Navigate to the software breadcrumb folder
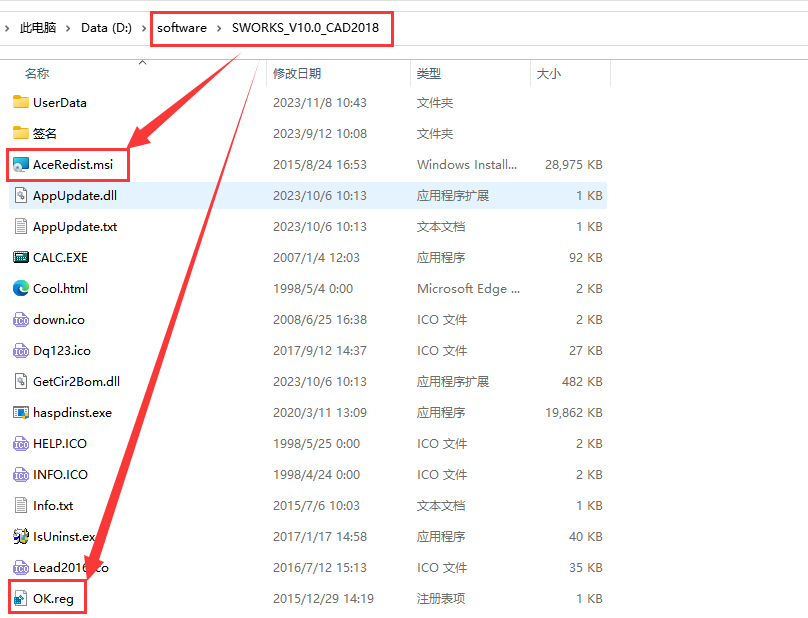 pyautogui.click(x=182, y=28)
